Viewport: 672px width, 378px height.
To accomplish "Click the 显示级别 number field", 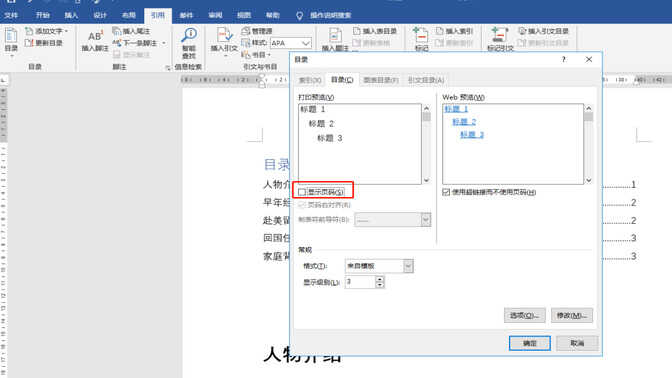I will click(360, 282).
